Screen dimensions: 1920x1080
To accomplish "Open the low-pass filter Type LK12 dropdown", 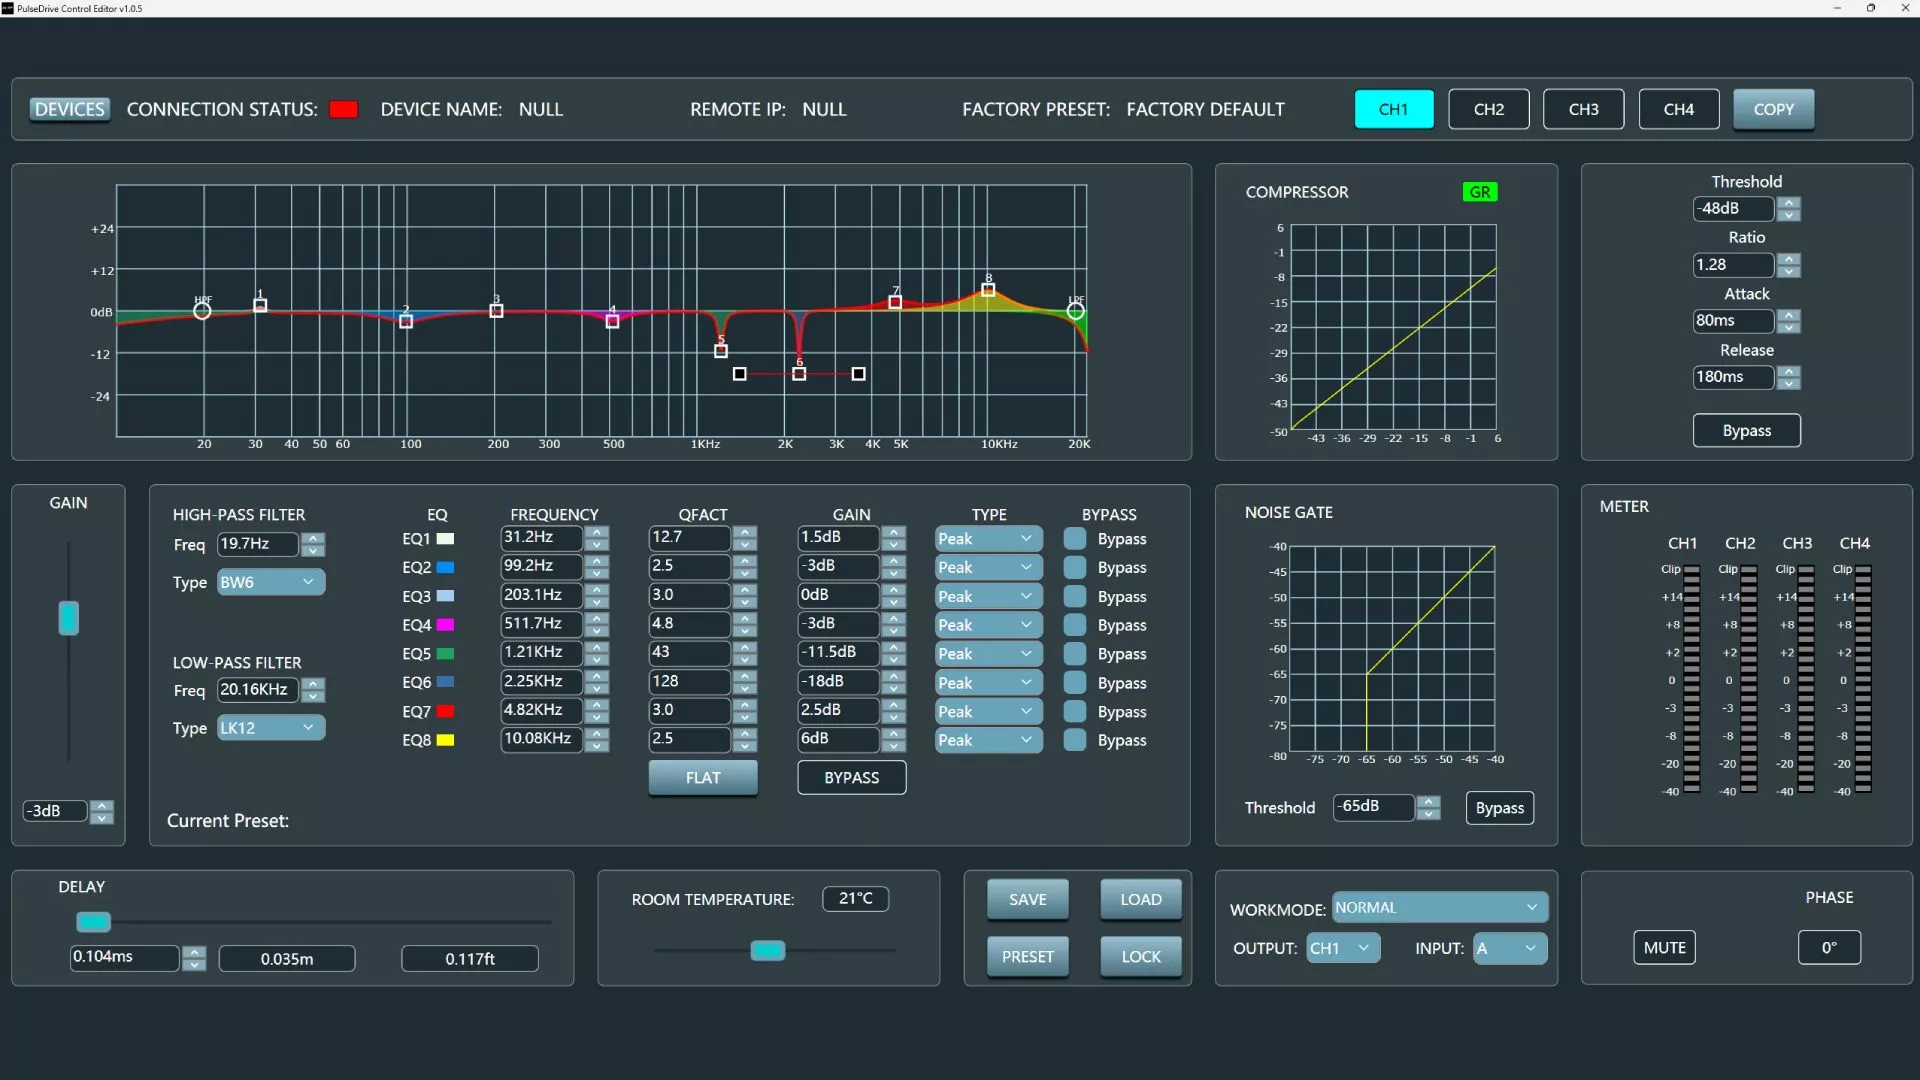I will tap(268, 727).
